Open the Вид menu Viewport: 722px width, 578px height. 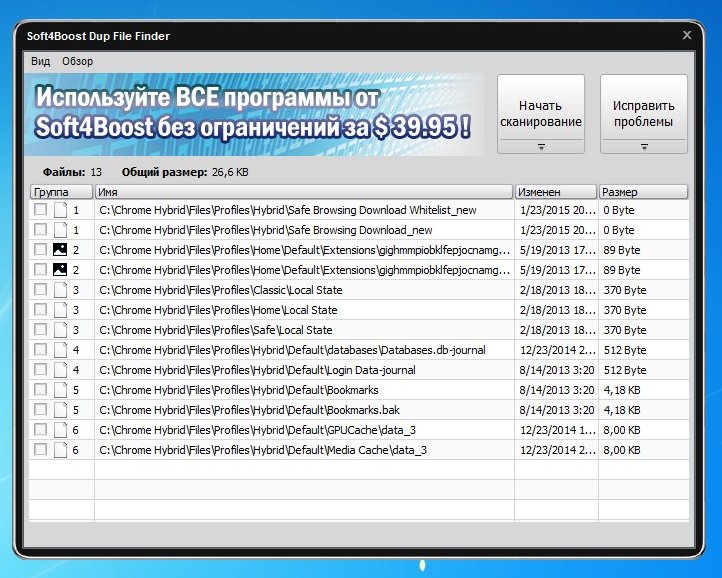coord(41,61)
